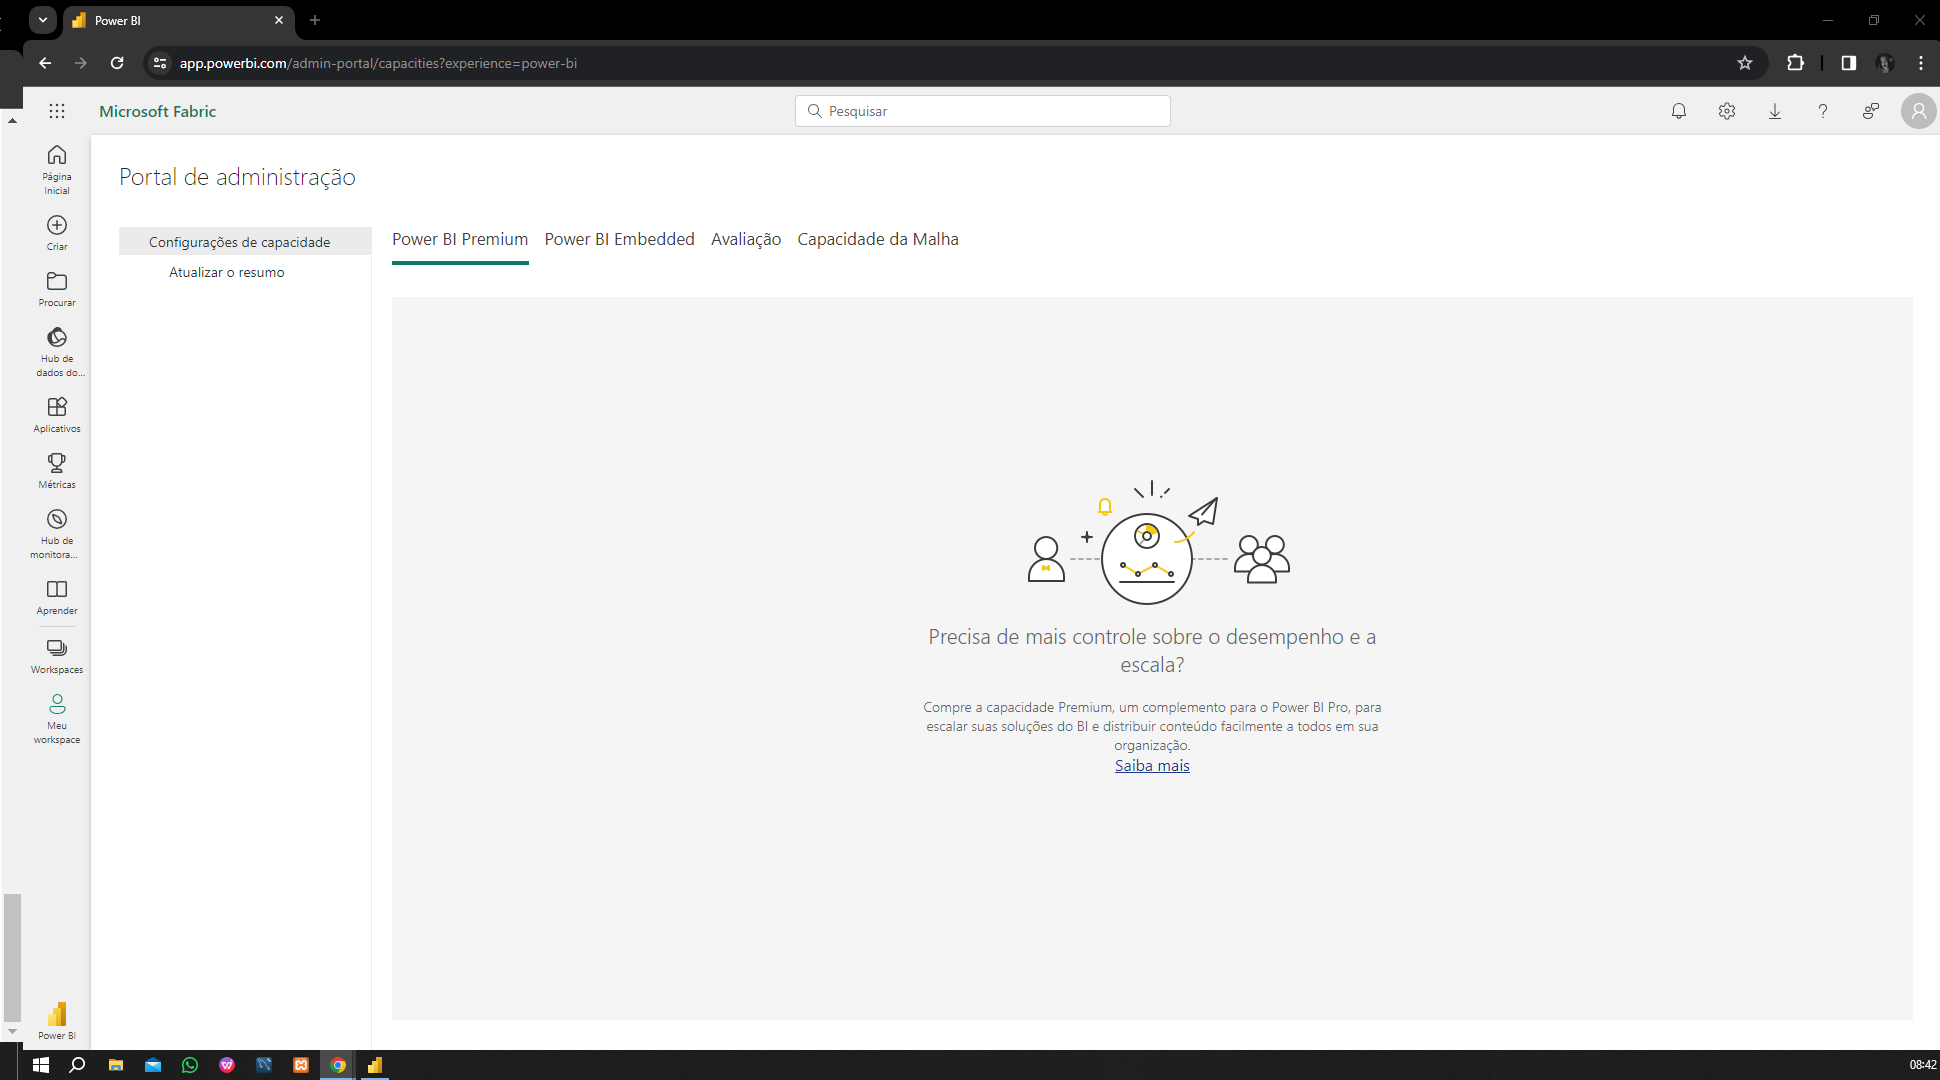Open Aprender book icon

(57, 589)
